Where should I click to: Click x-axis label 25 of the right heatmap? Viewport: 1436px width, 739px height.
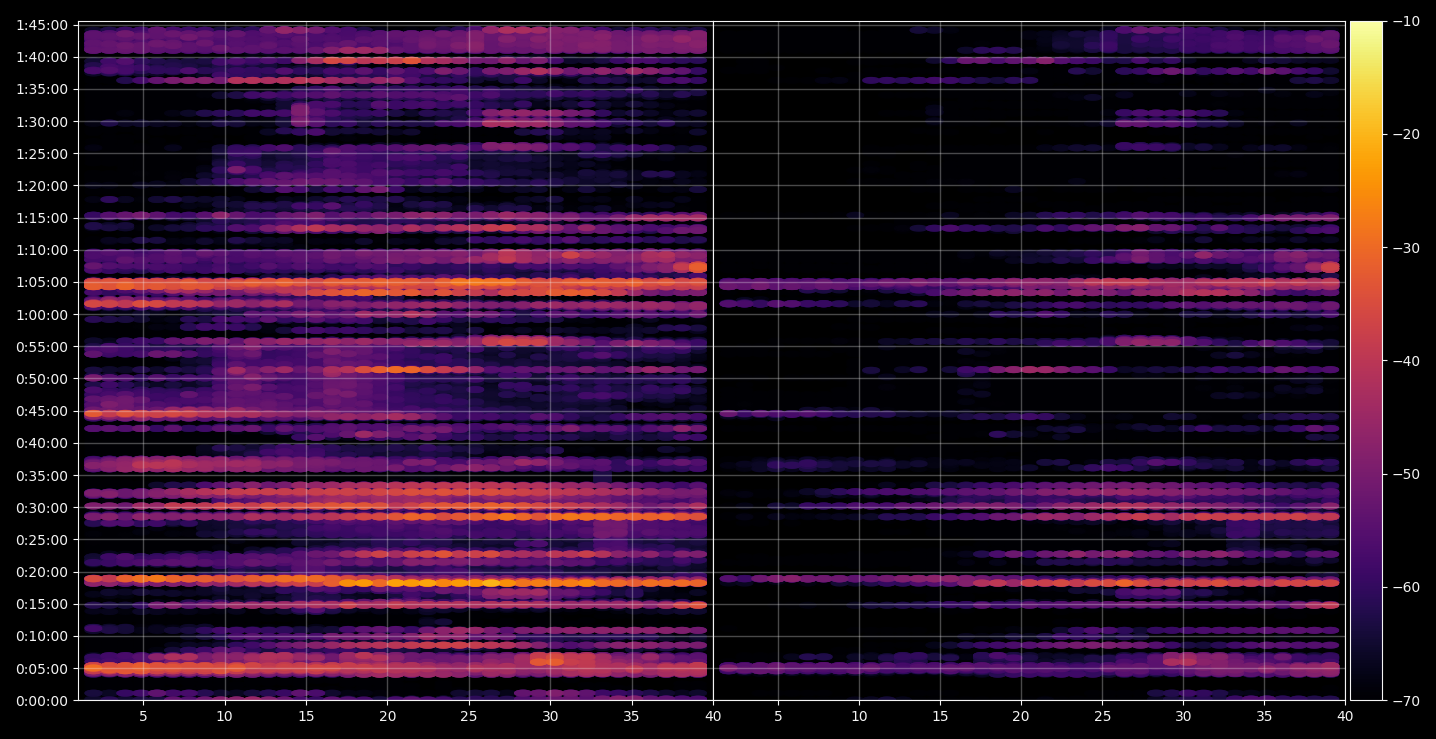1101,716
